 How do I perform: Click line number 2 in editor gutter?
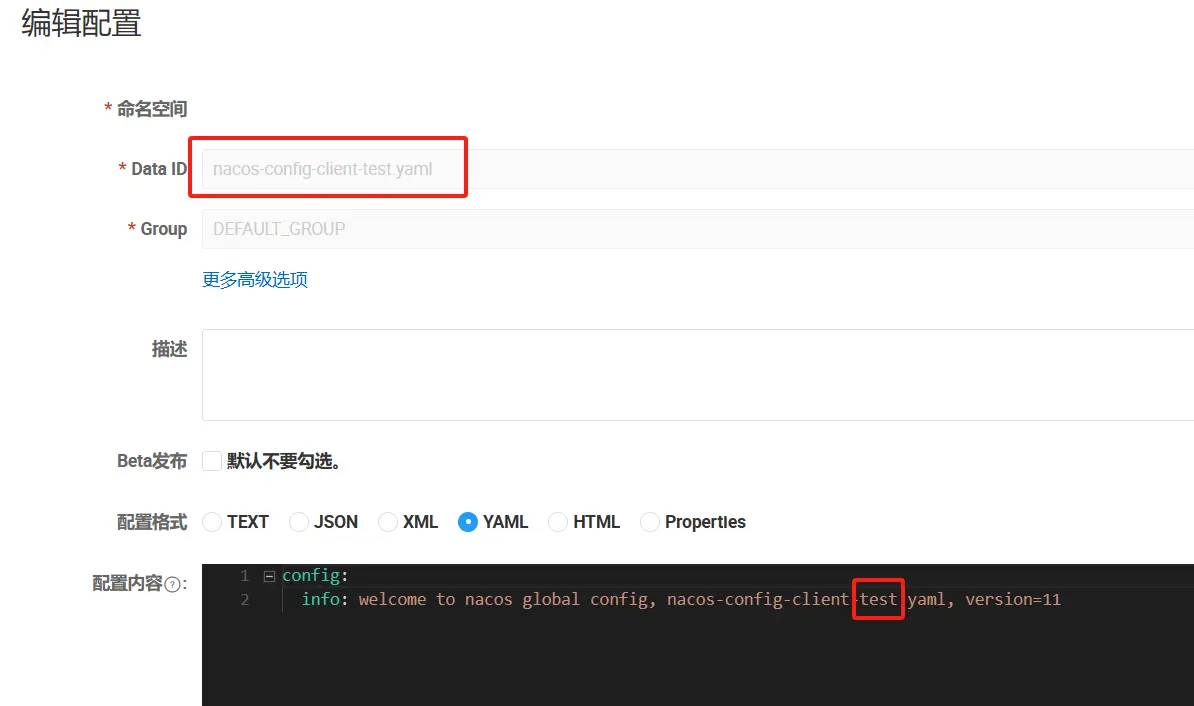pyautogui.click(x=244, y=600)
